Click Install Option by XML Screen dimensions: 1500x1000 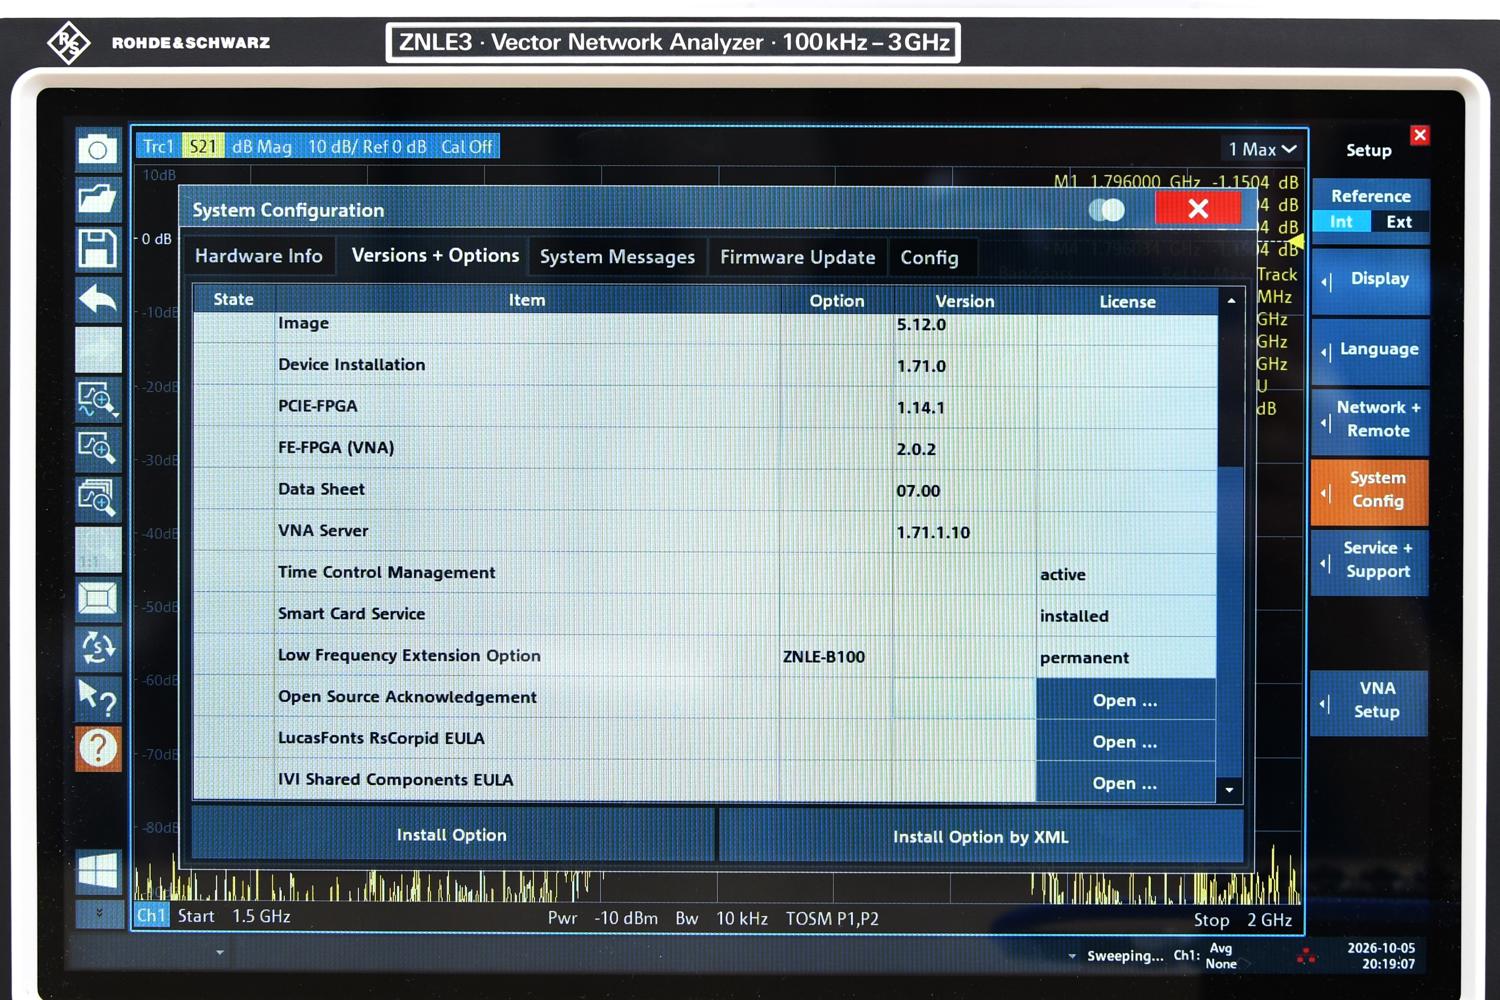[x=981, y=836]
